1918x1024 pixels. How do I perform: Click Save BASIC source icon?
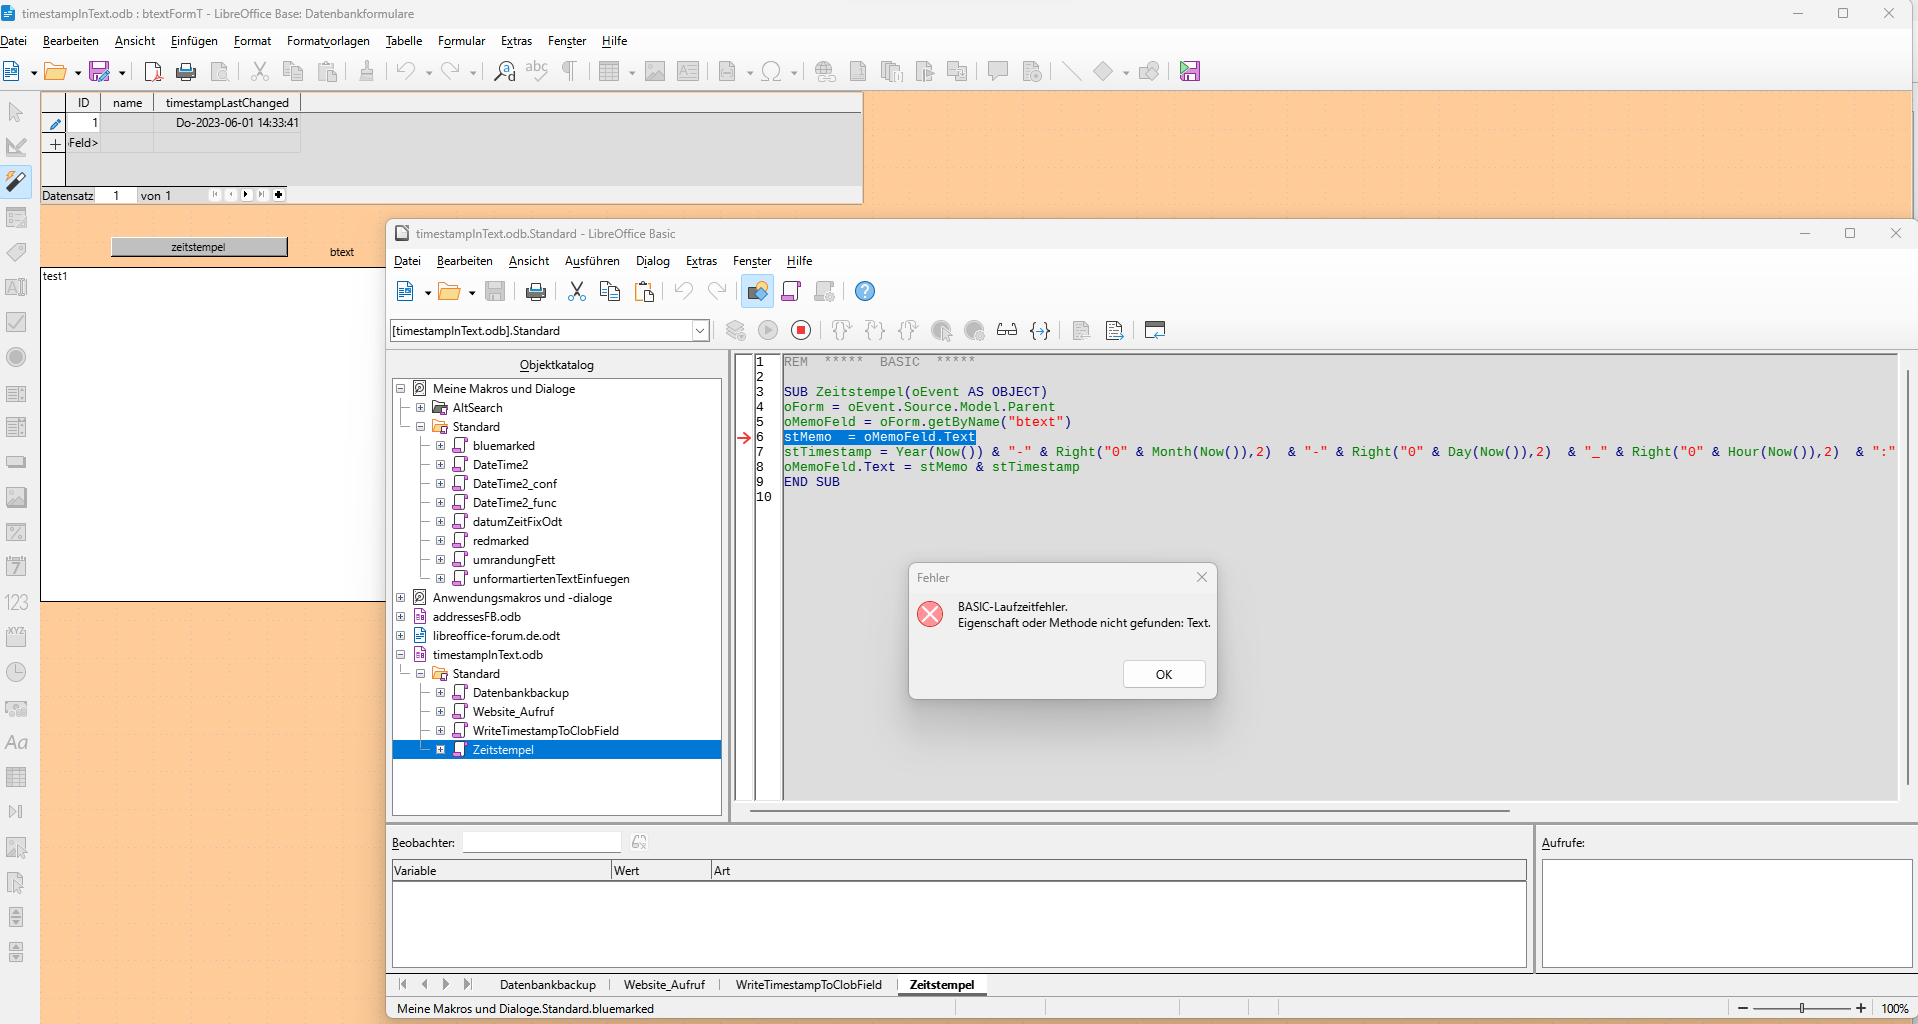(x=1114, y=331)
